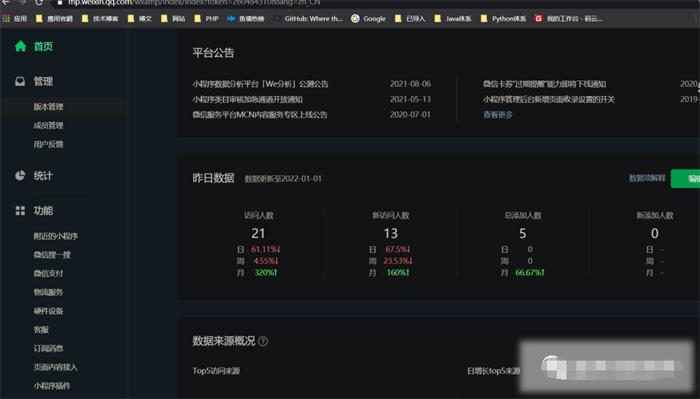The image size is (700, 399).
Task: Click the 数据更新至2022-01-01 note
Action: pyautogui.click(x=283, y=179)
